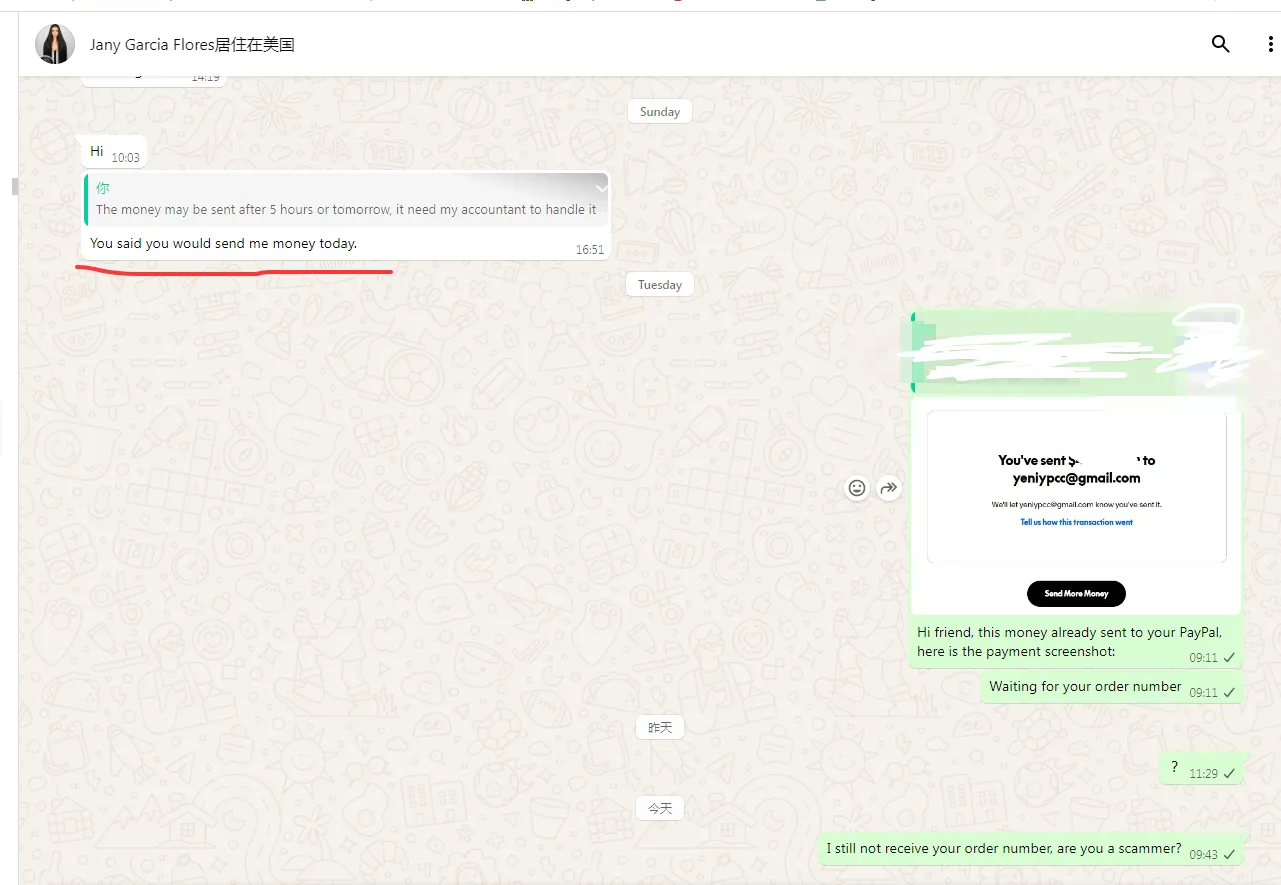Viewport: 1281px width, 885px height.
Task: Click the 'Tuesday' date chip
Action: (x=660, y=285)
